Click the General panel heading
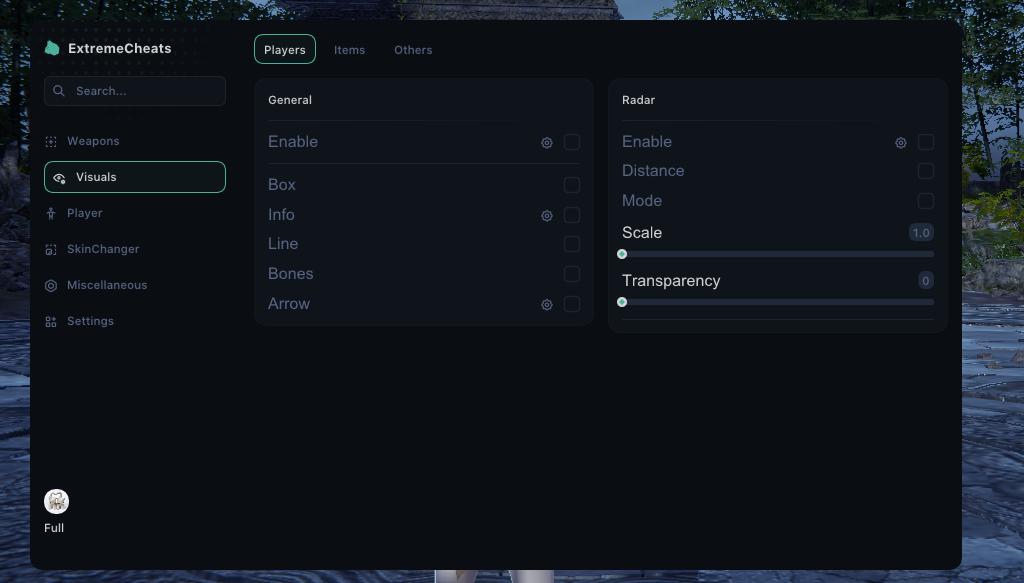Screen dimensions: 1024x583 pos(290,100)
